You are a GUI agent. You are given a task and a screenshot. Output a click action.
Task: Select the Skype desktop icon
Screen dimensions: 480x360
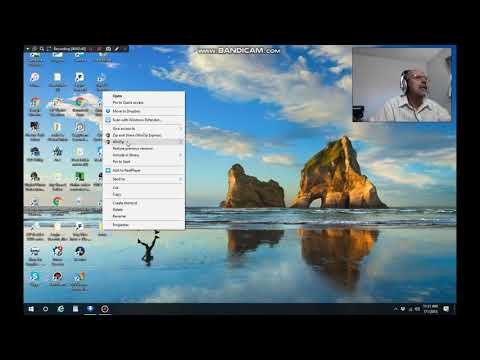coord(34,279)
